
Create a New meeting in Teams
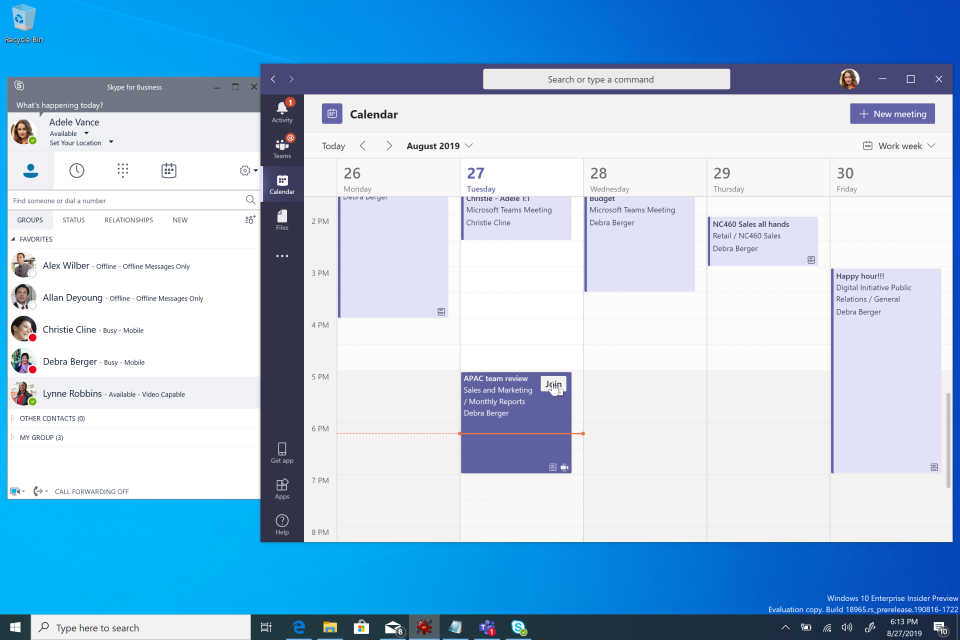[x=891, y=113]
